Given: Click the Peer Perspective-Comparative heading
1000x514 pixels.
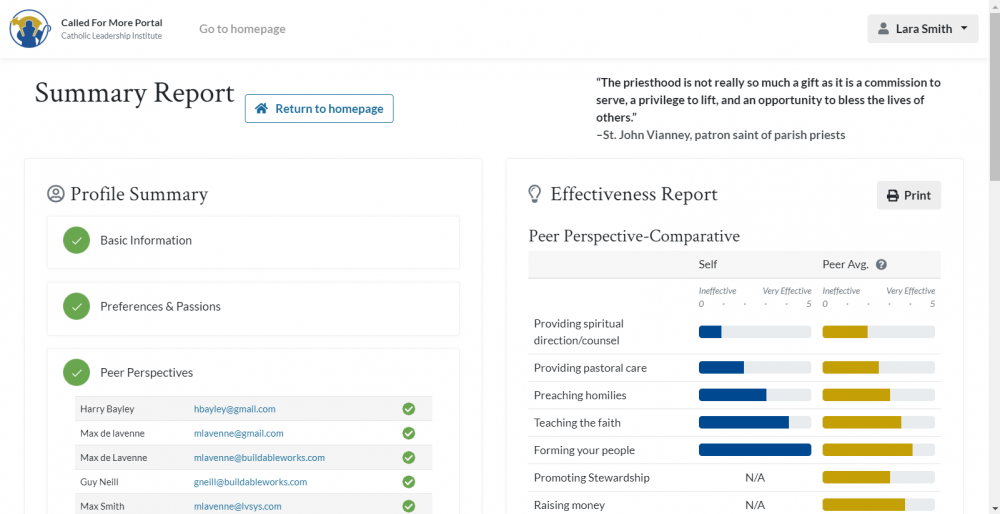Looking at the screenshot, I should point(634,237).
